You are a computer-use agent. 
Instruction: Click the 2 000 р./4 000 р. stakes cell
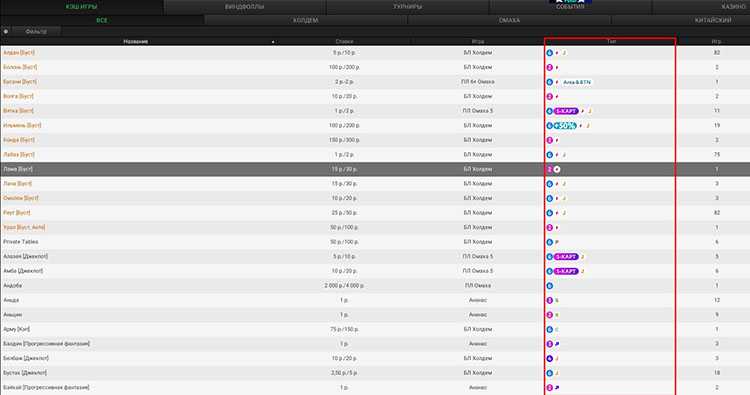344,285
